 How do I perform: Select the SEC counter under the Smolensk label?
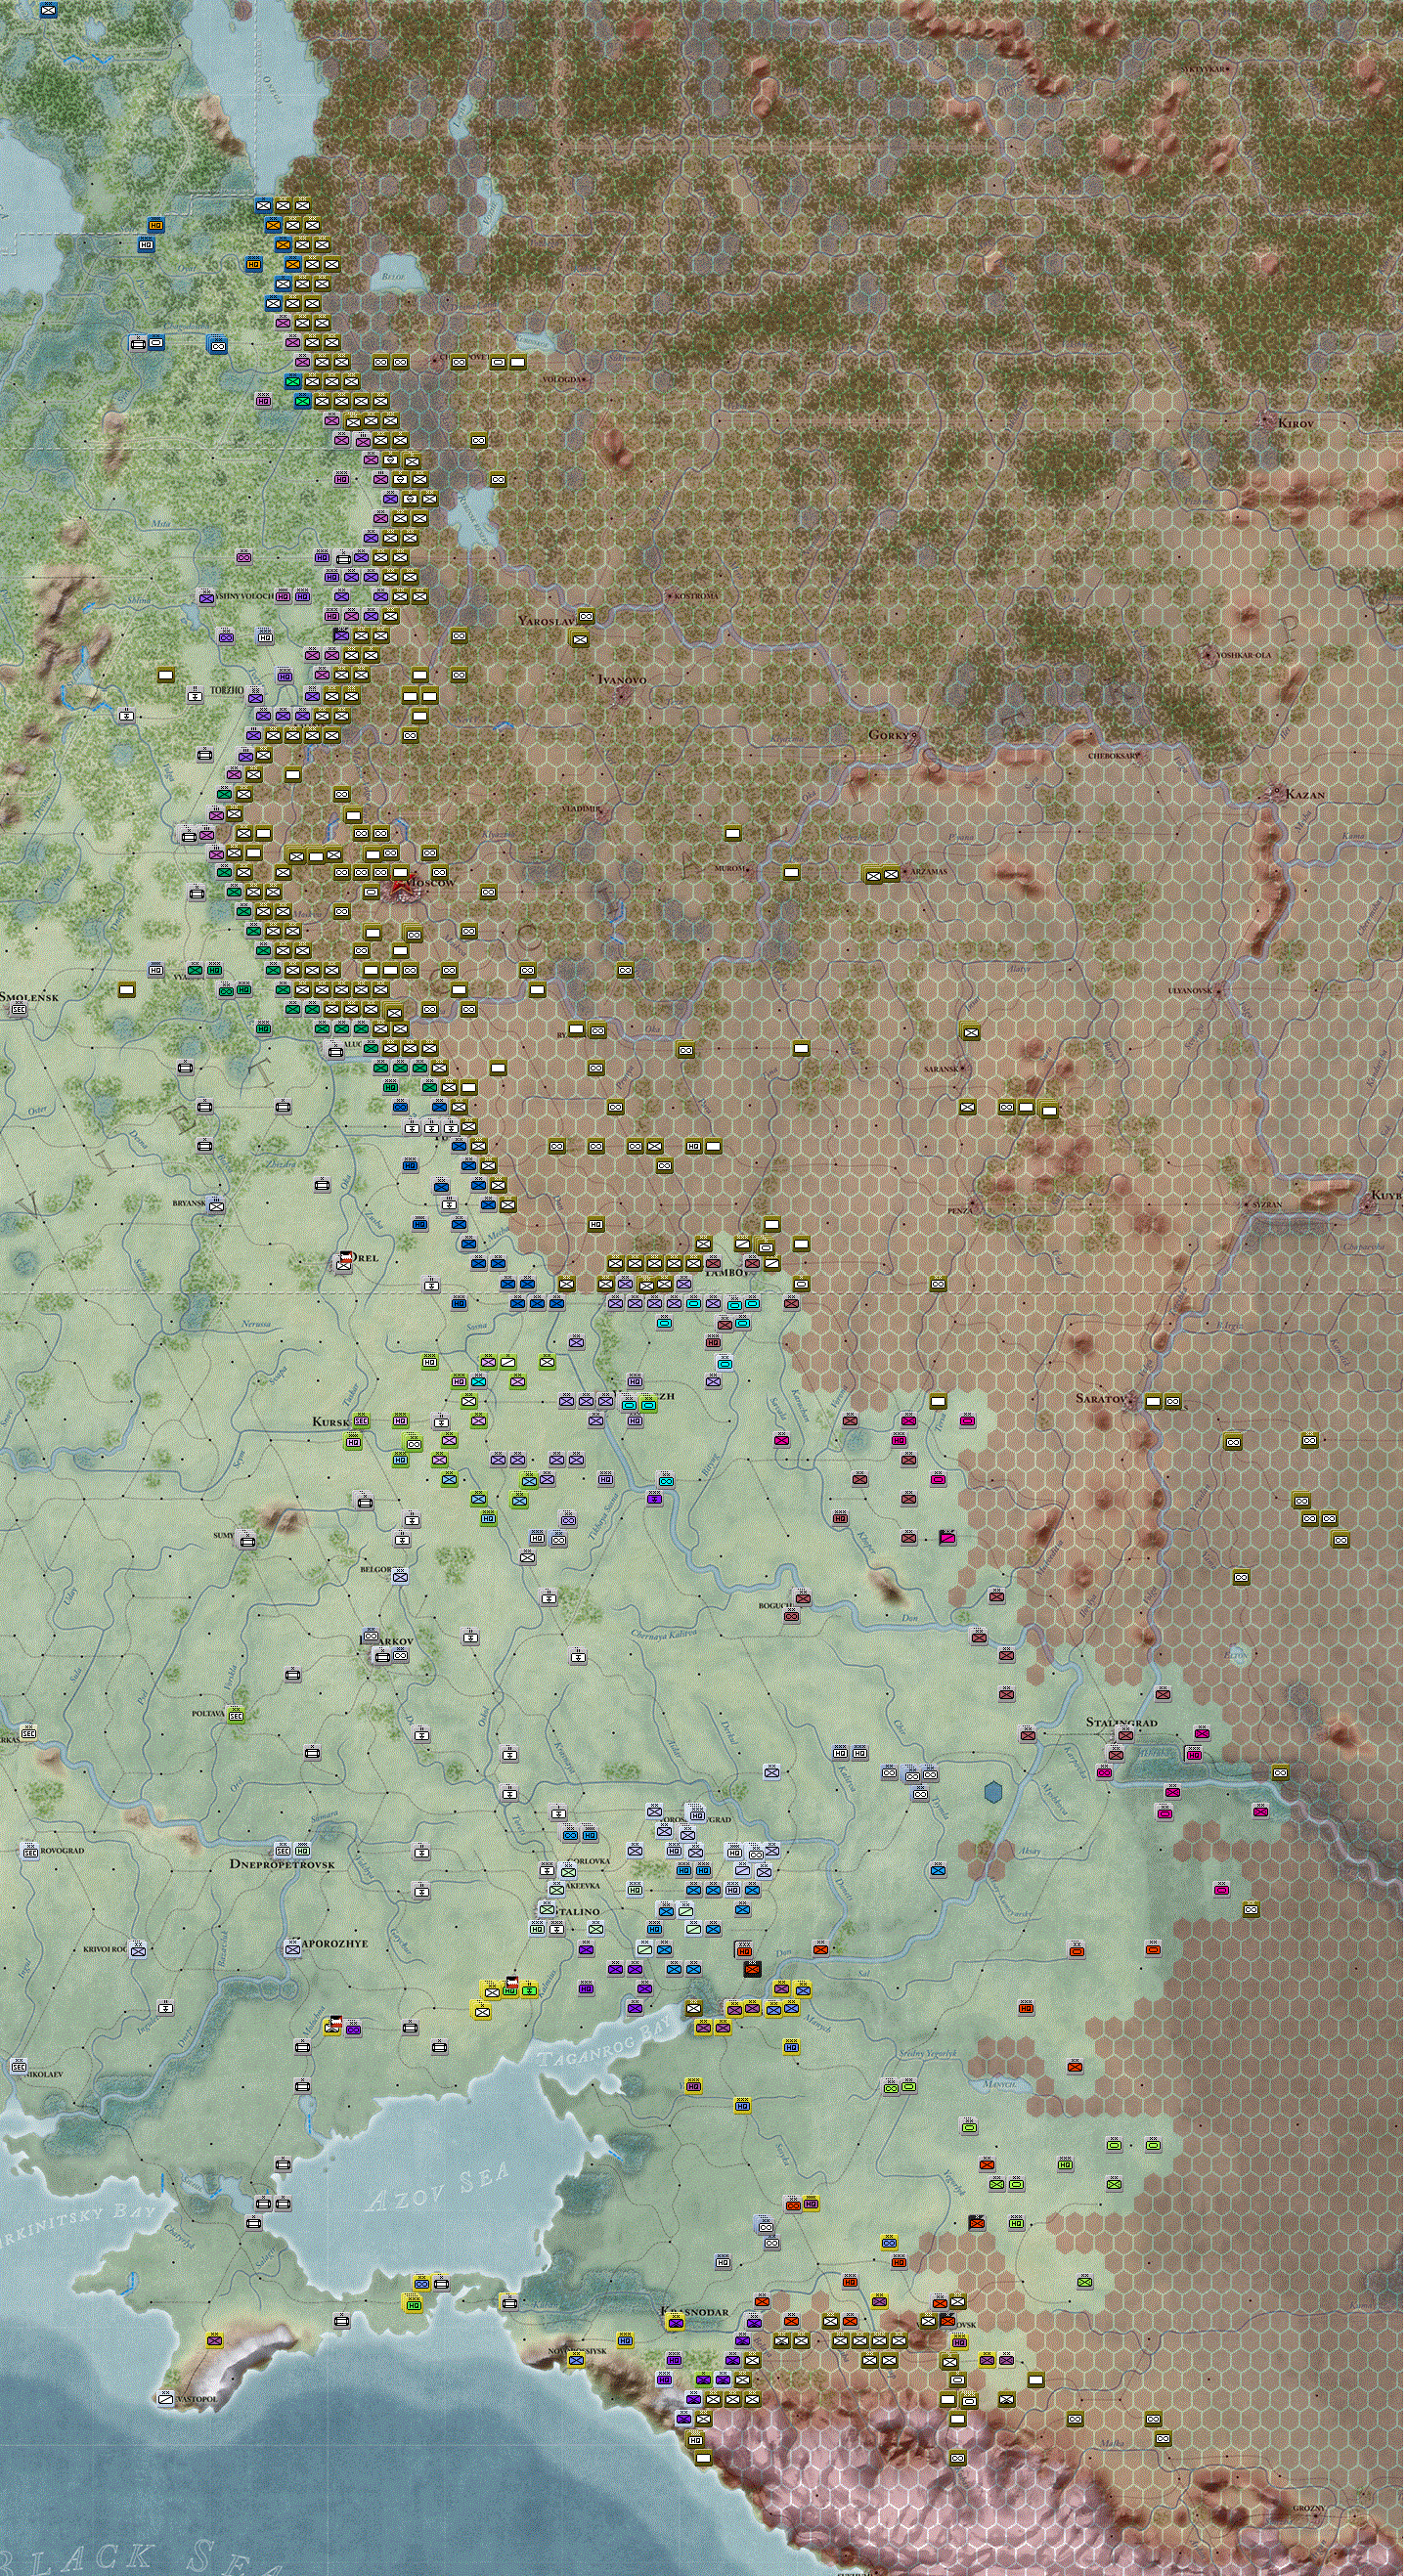click(18, 1011)
